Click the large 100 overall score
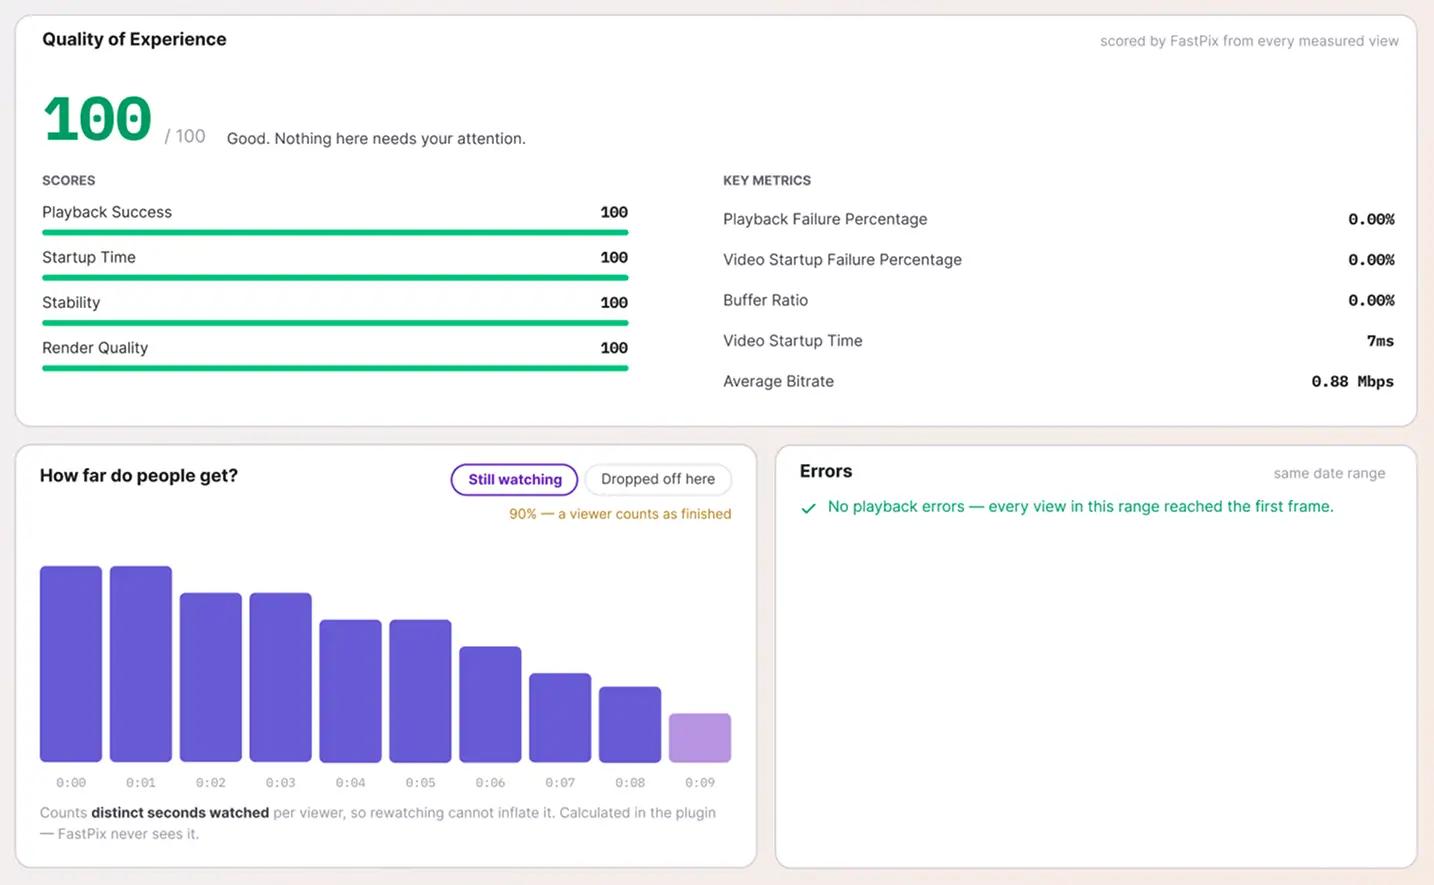 pos(97,119)
